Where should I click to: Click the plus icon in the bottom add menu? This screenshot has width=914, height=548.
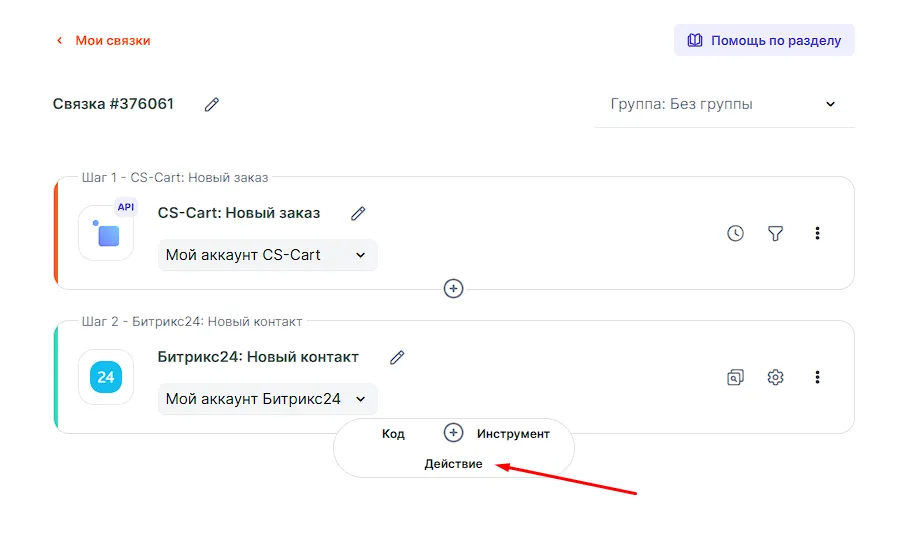(x=453, y=433)
